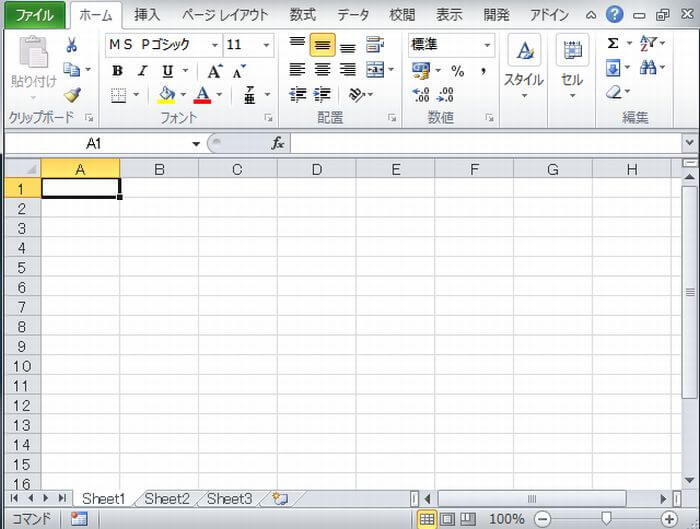Switch to Page Break Preview
This screenshot has width=700, height=529.
point(468,519)
